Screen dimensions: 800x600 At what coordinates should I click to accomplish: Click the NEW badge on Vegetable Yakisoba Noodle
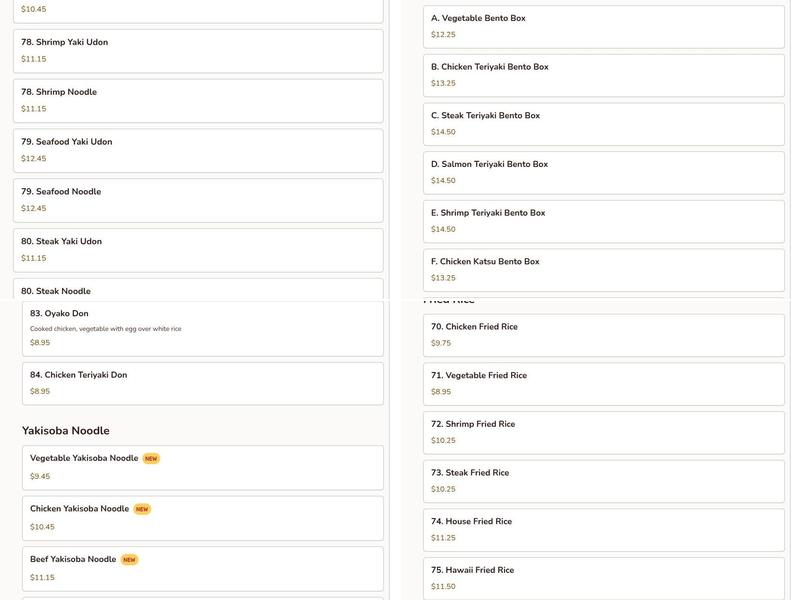pos(151,459)
